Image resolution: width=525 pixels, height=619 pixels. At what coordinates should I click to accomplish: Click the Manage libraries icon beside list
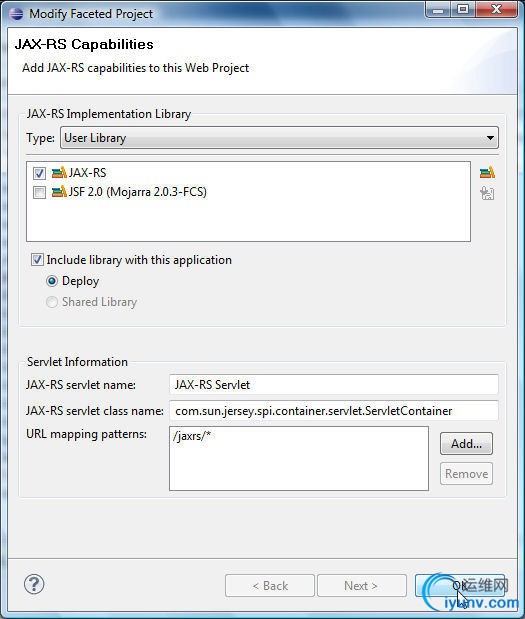coord(487,173)
